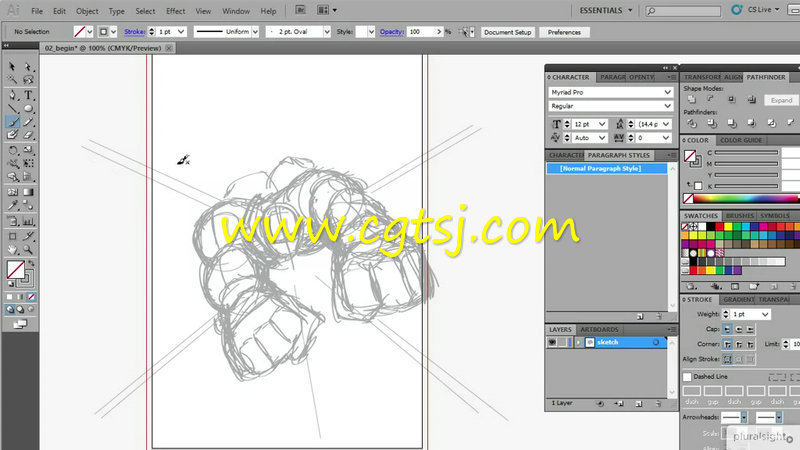Open the Object menu
The height and width of the screenshot is (450, 800).
[87, 11]
